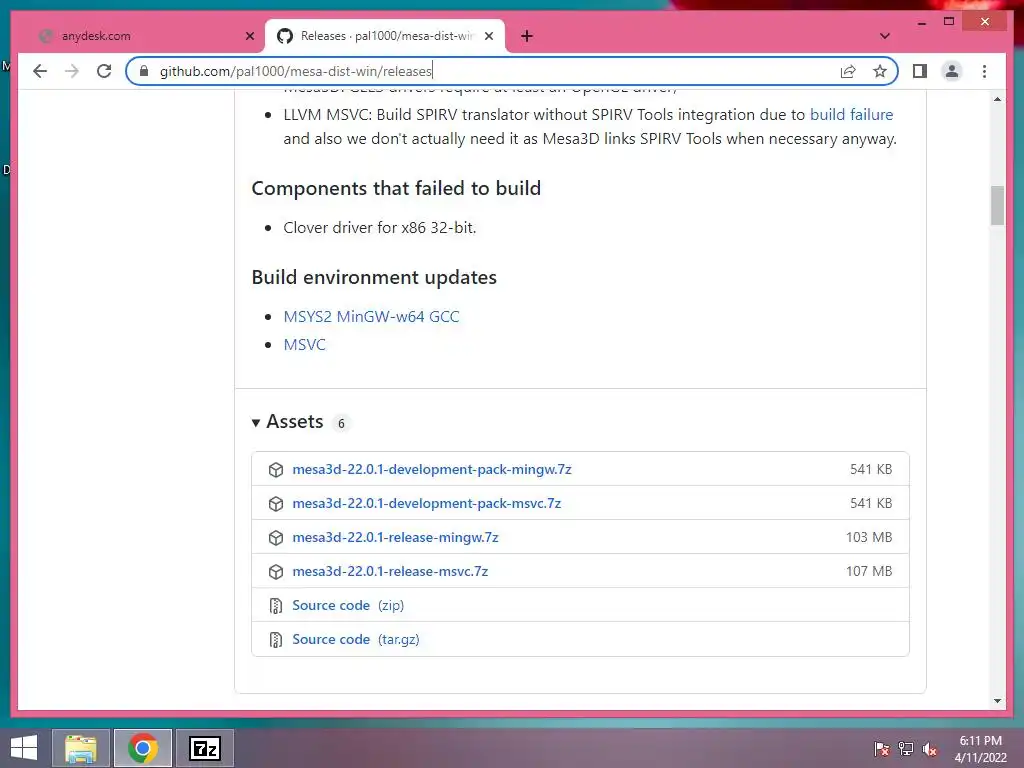Click the Components that failed to build heading

[x=396, y=189]
